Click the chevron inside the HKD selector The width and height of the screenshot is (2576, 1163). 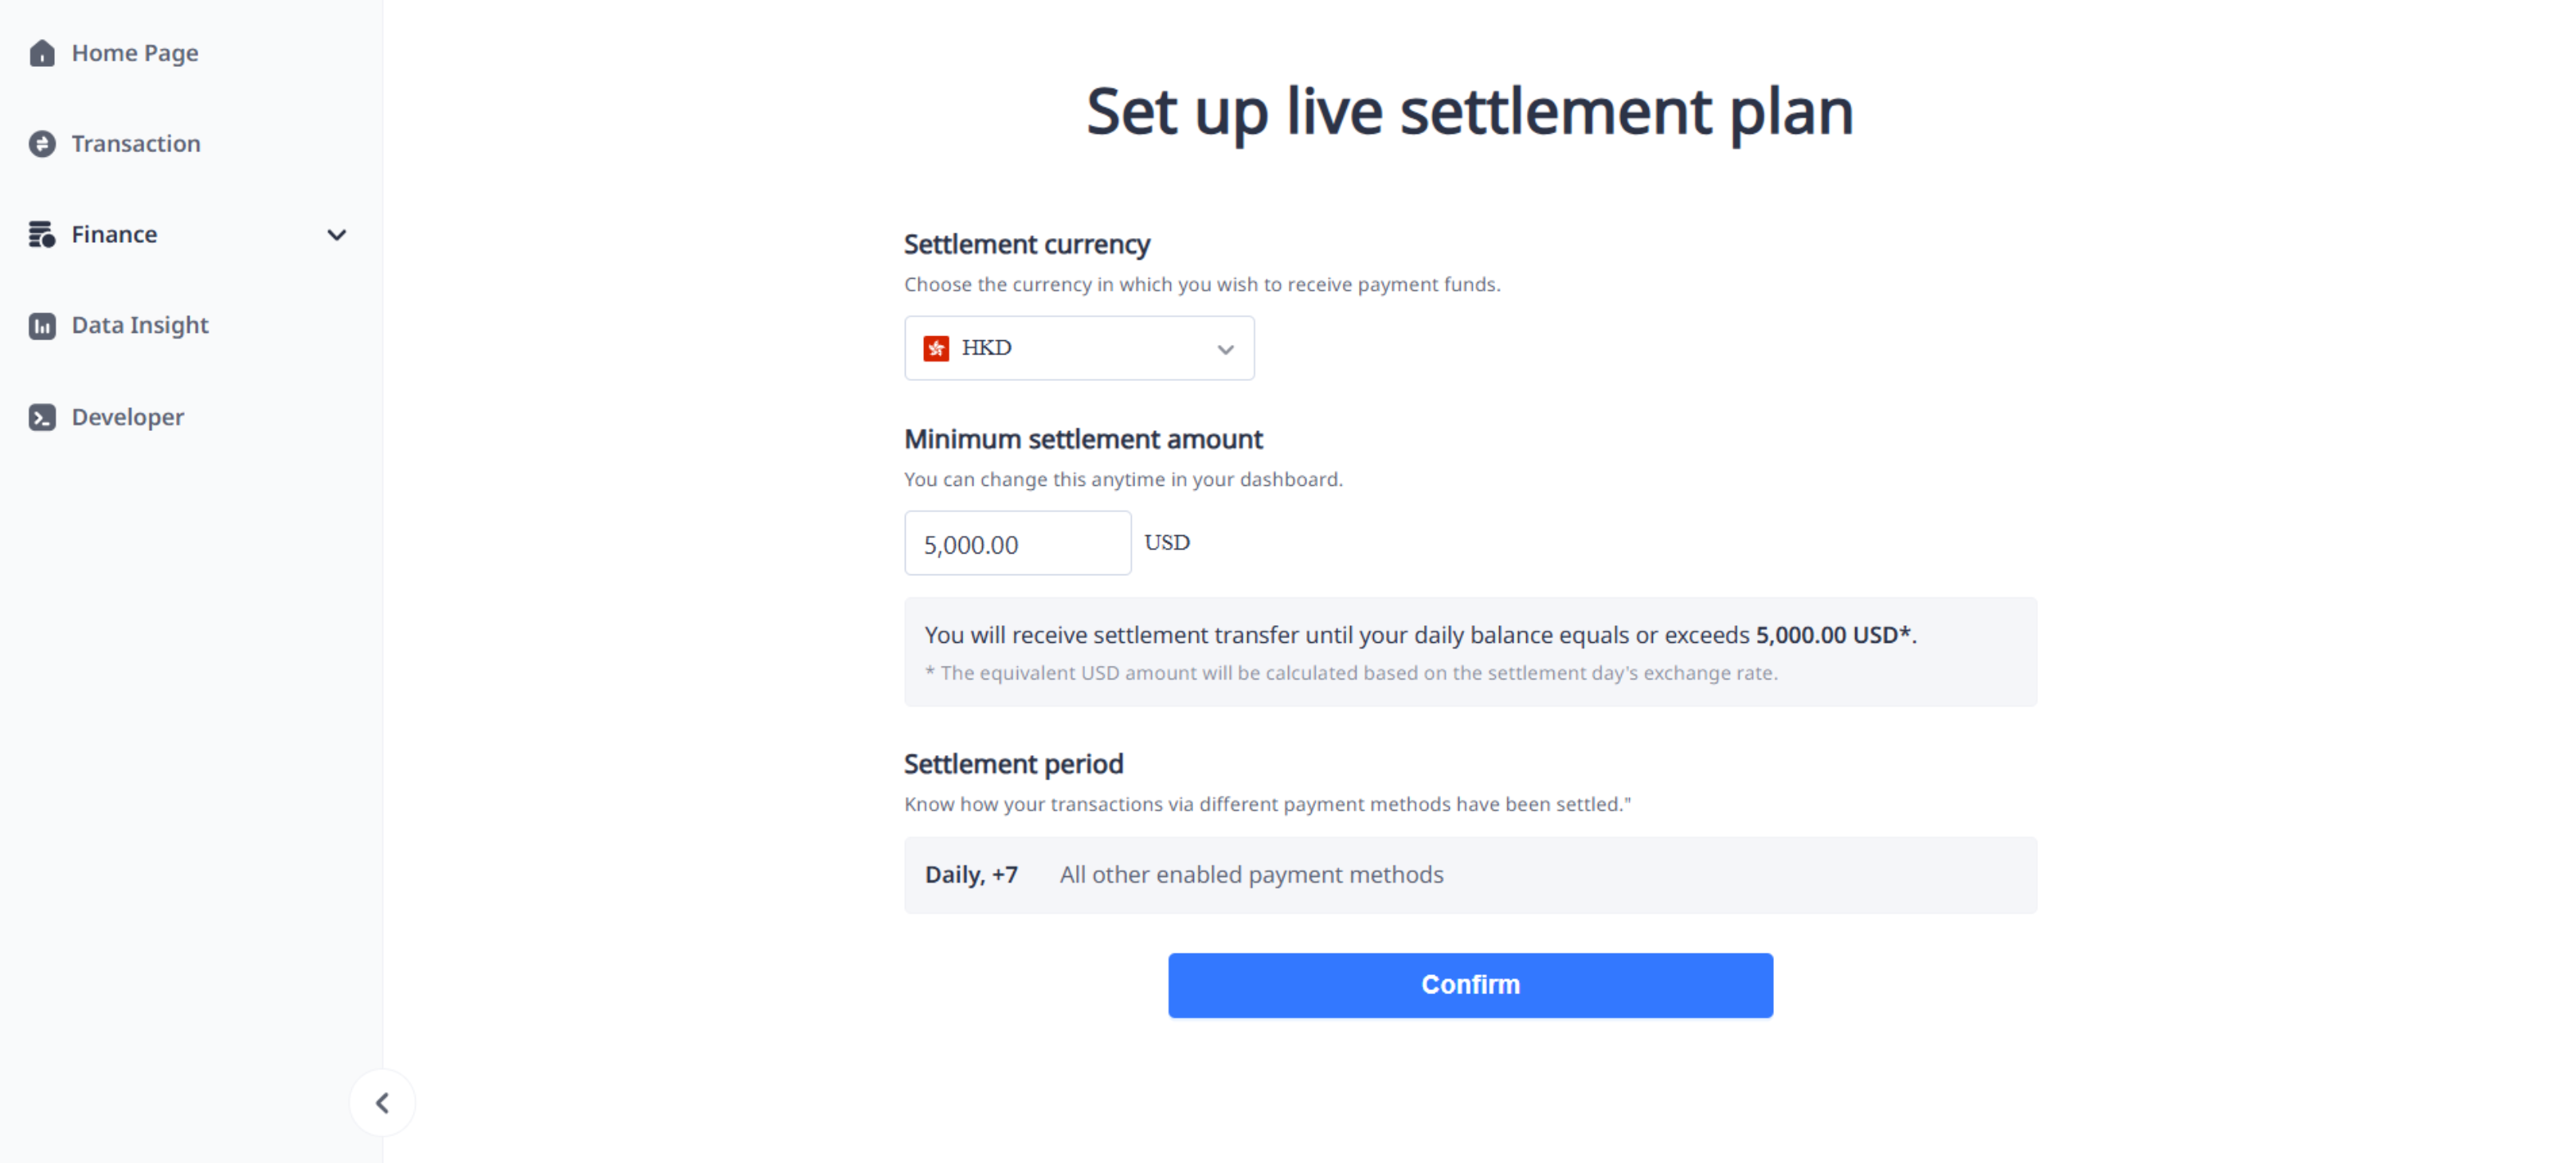[1224, 349]
